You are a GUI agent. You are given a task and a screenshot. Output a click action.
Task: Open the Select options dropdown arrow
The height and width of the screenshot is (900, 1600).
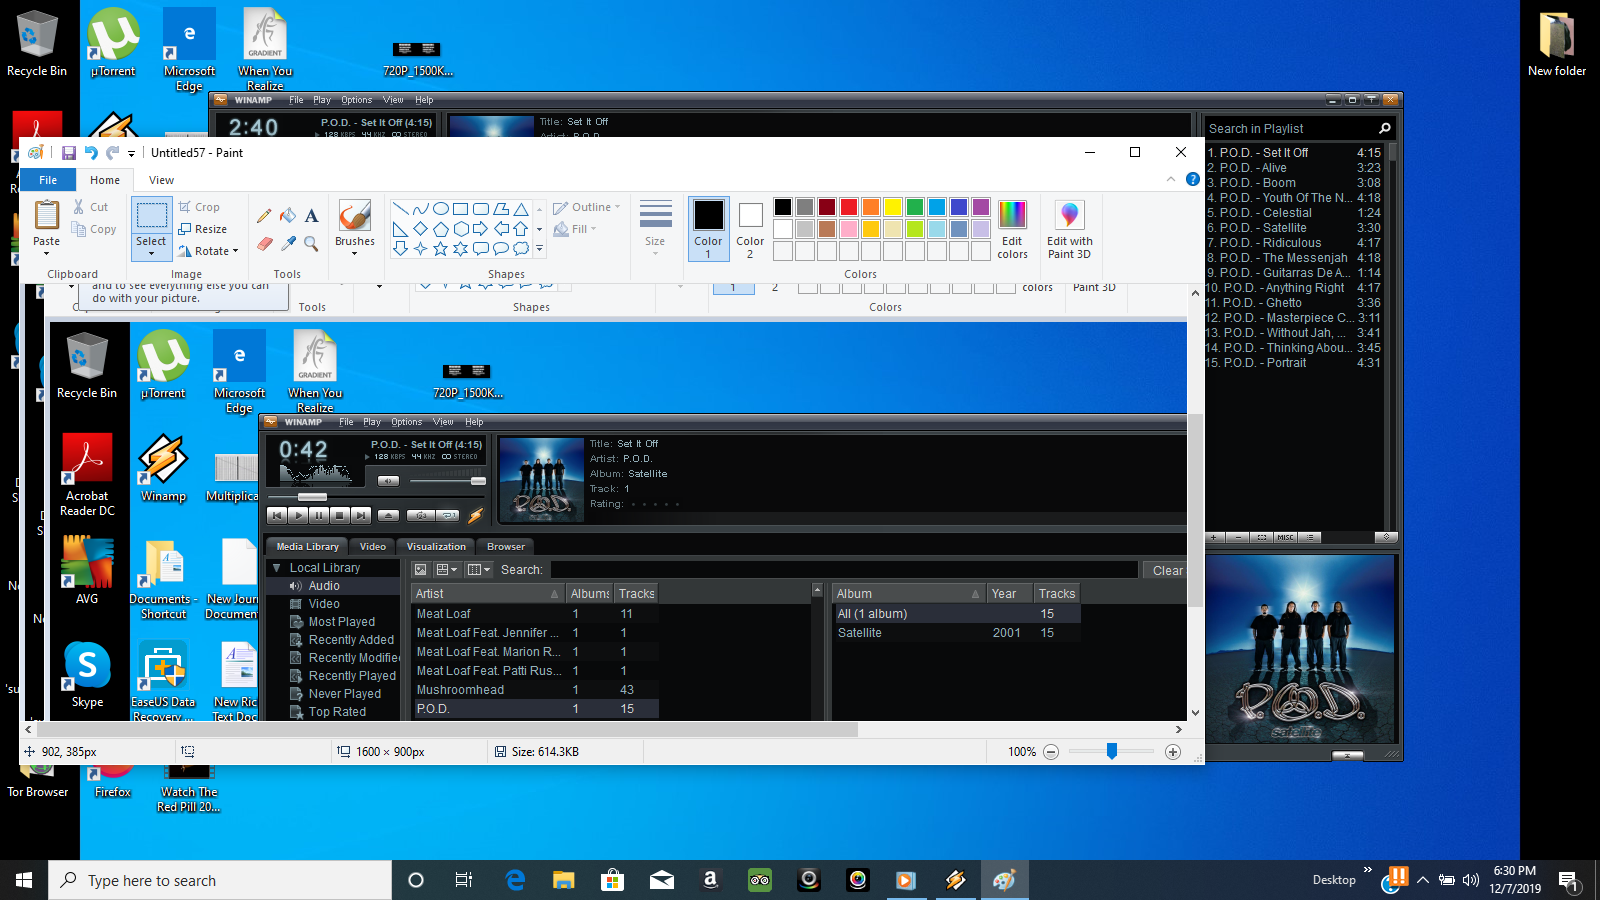[x=151, y=252]
